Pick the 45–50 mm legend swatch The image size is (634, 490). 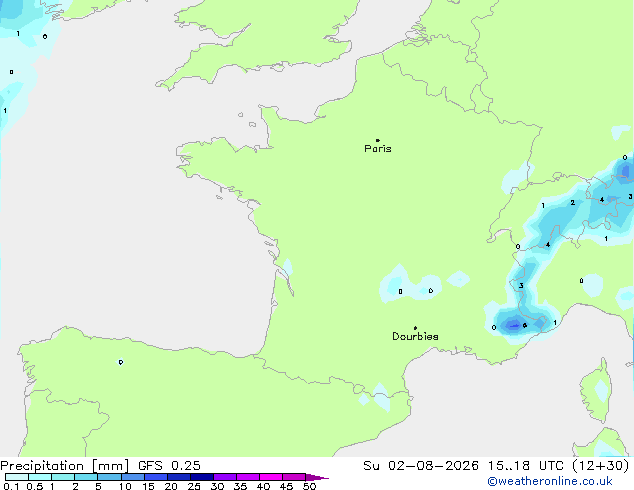click(294, 477)
